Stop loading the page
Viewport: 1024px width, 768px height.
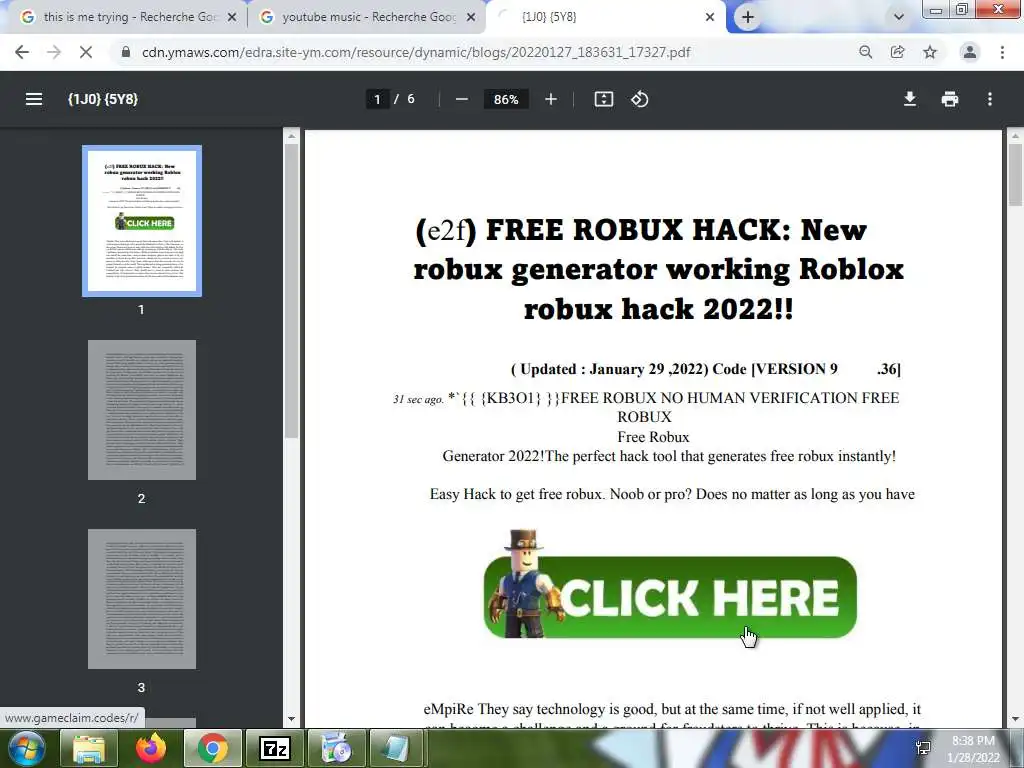click(86, 52)
